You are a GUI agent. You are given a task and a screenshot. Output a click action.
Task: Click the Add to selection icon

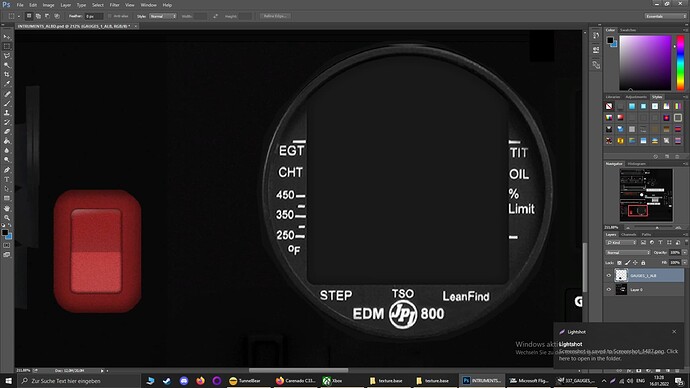38,16
